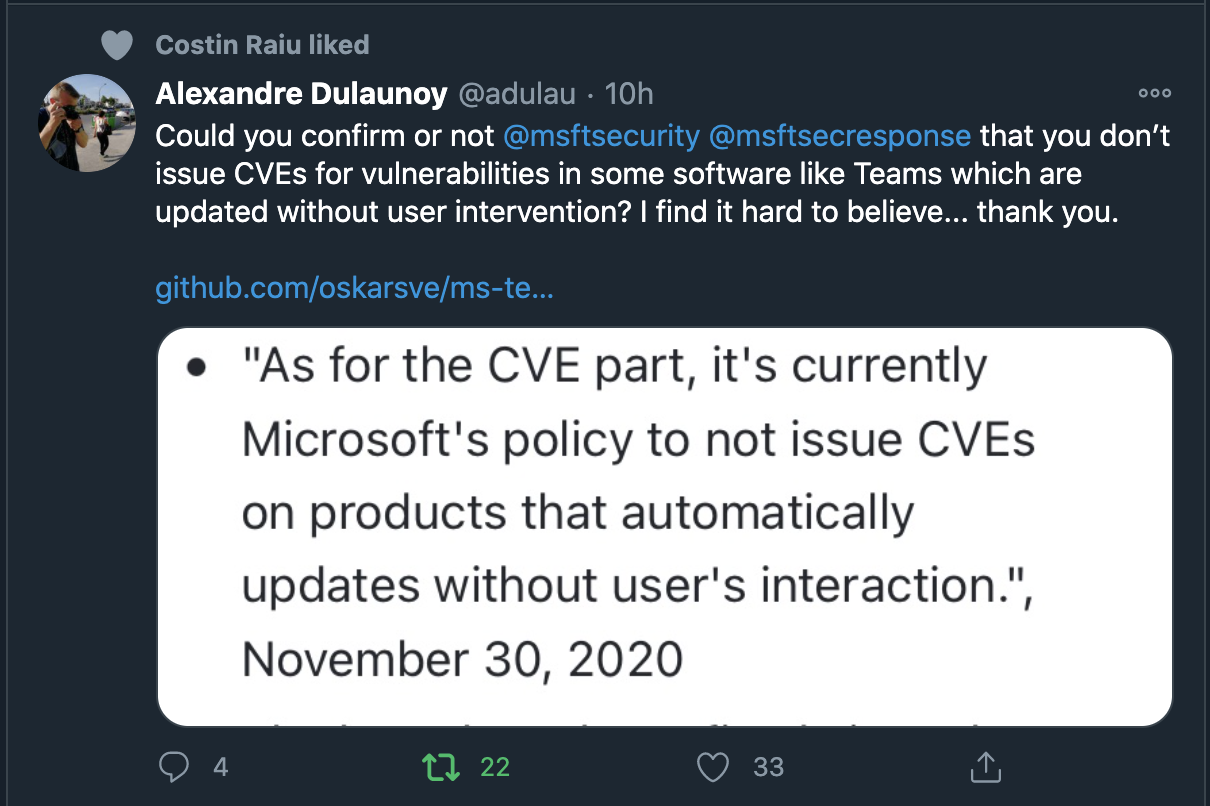Open the @msftsecurity mention
1210x806 pixels.
tap(601, 135)
